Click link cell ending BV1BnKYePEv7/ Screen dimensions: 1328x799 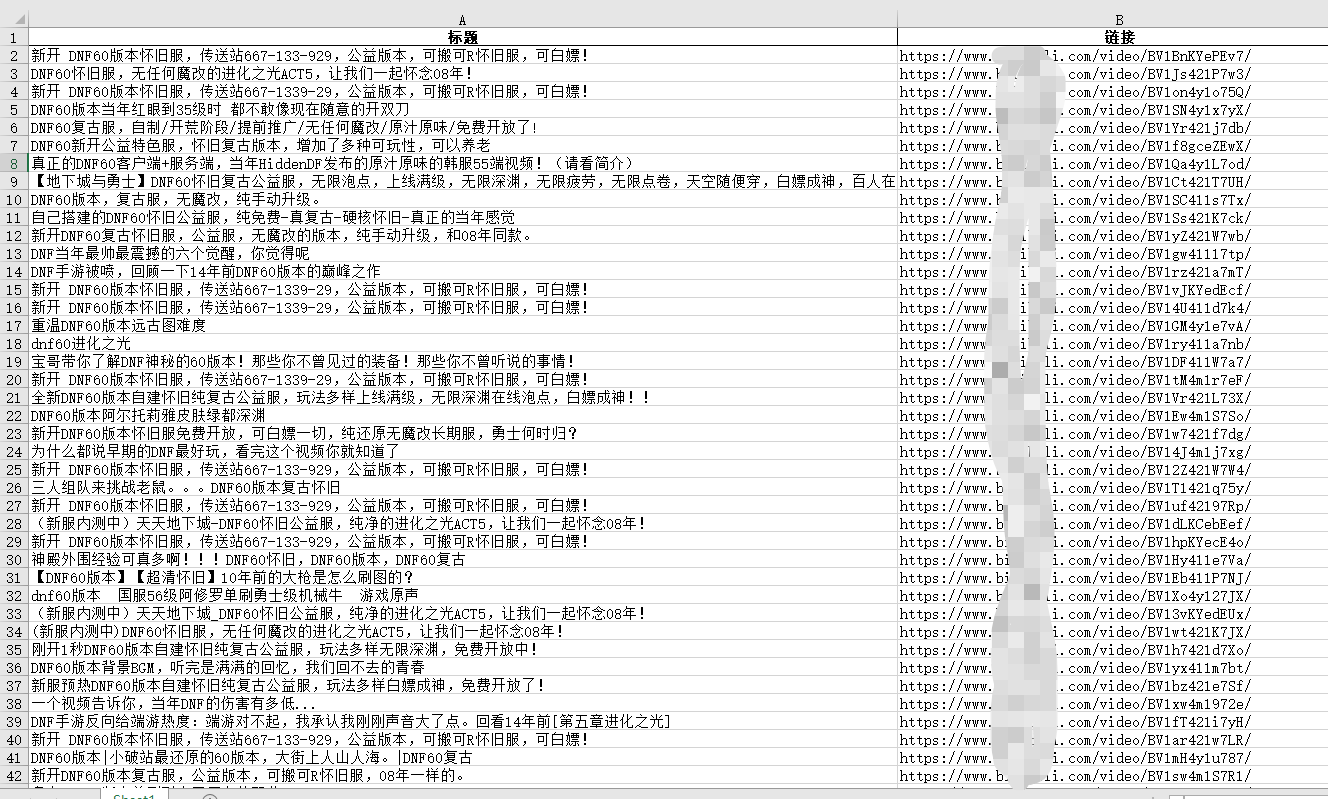pyautogui.click(x=1112, y=55)
